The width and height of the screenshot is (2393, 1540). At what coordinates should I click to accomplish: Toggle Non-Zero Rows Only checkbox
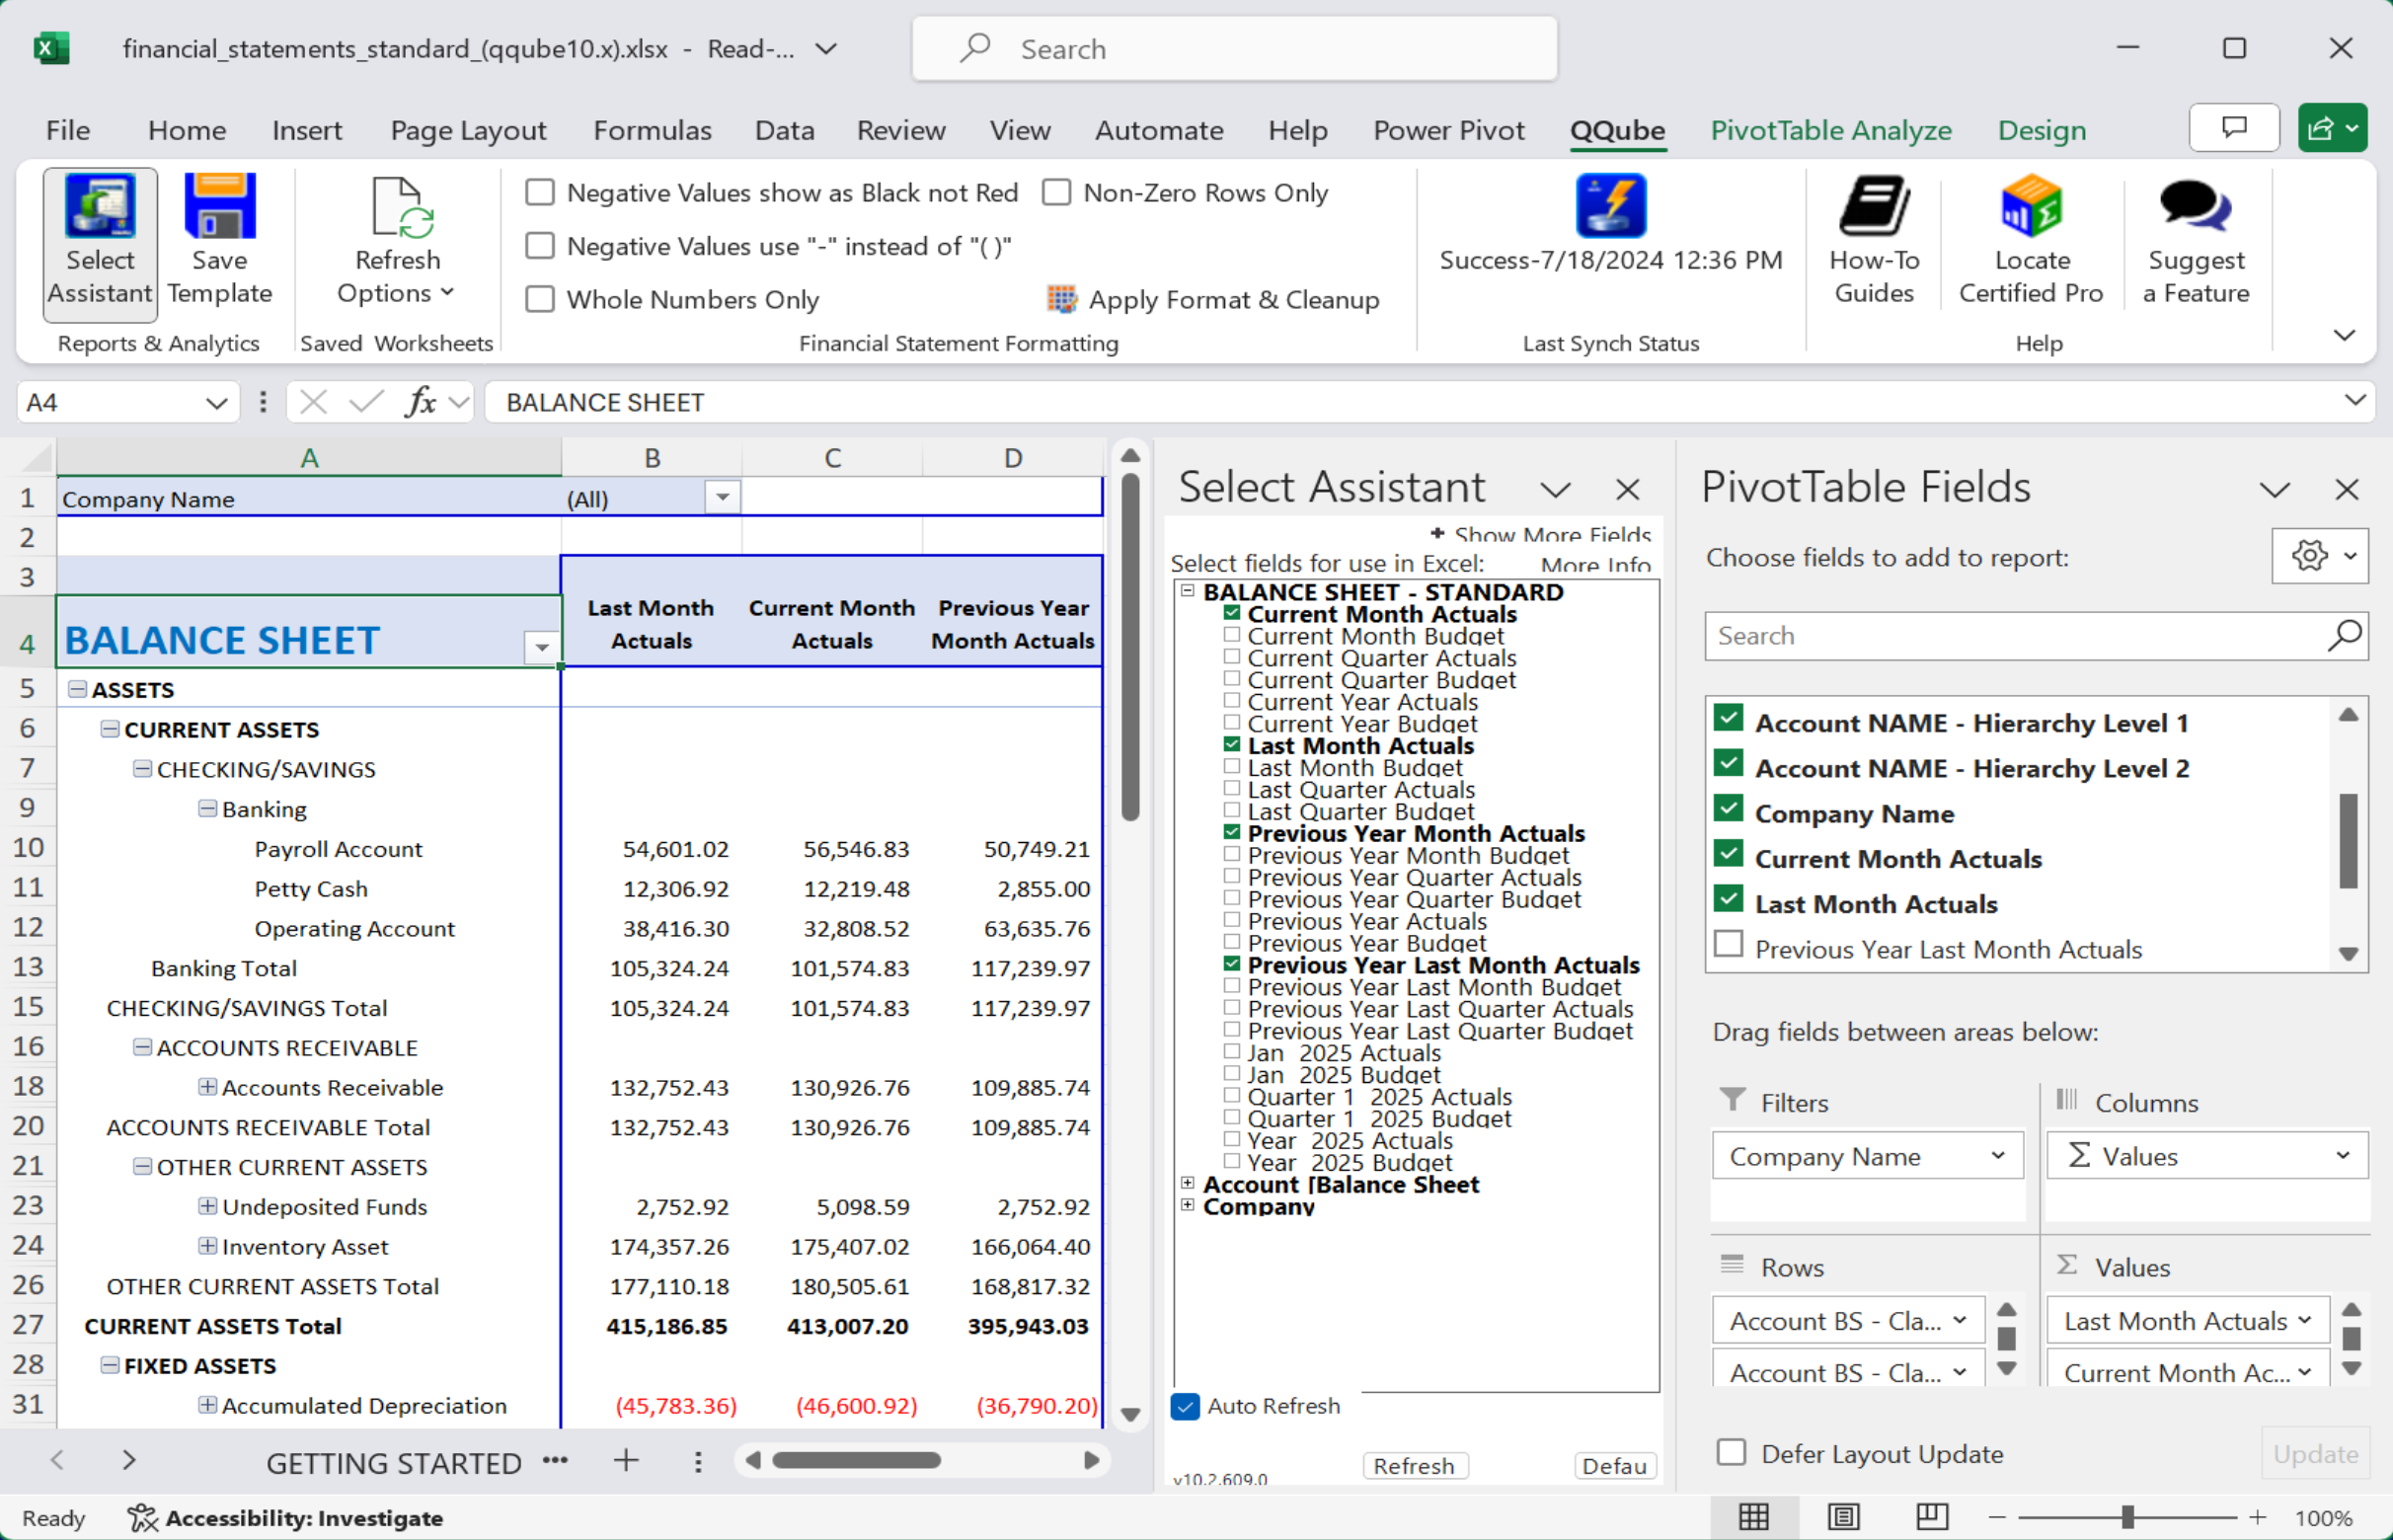1055,192
